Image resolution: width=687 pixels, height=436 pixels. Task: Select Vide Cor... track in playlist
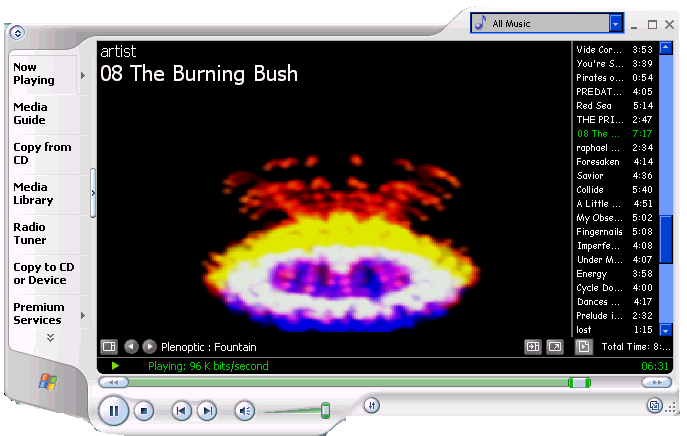(x=615, y=50)
